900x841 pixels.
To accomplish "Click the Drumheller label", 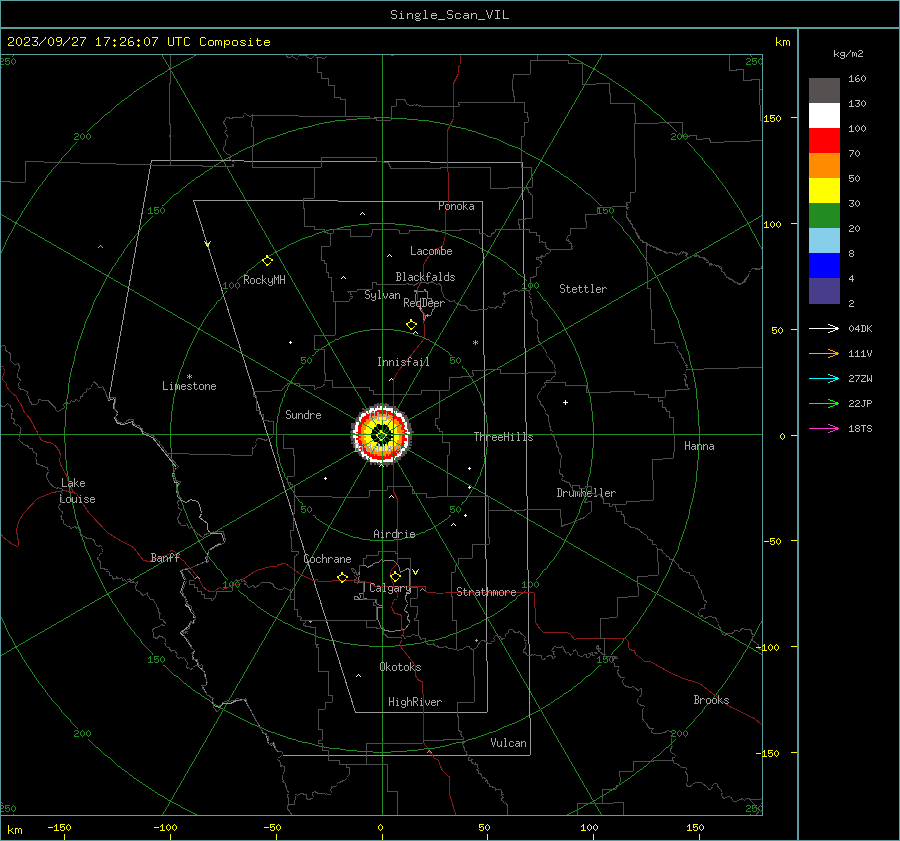I will click(x=586, y=493).
